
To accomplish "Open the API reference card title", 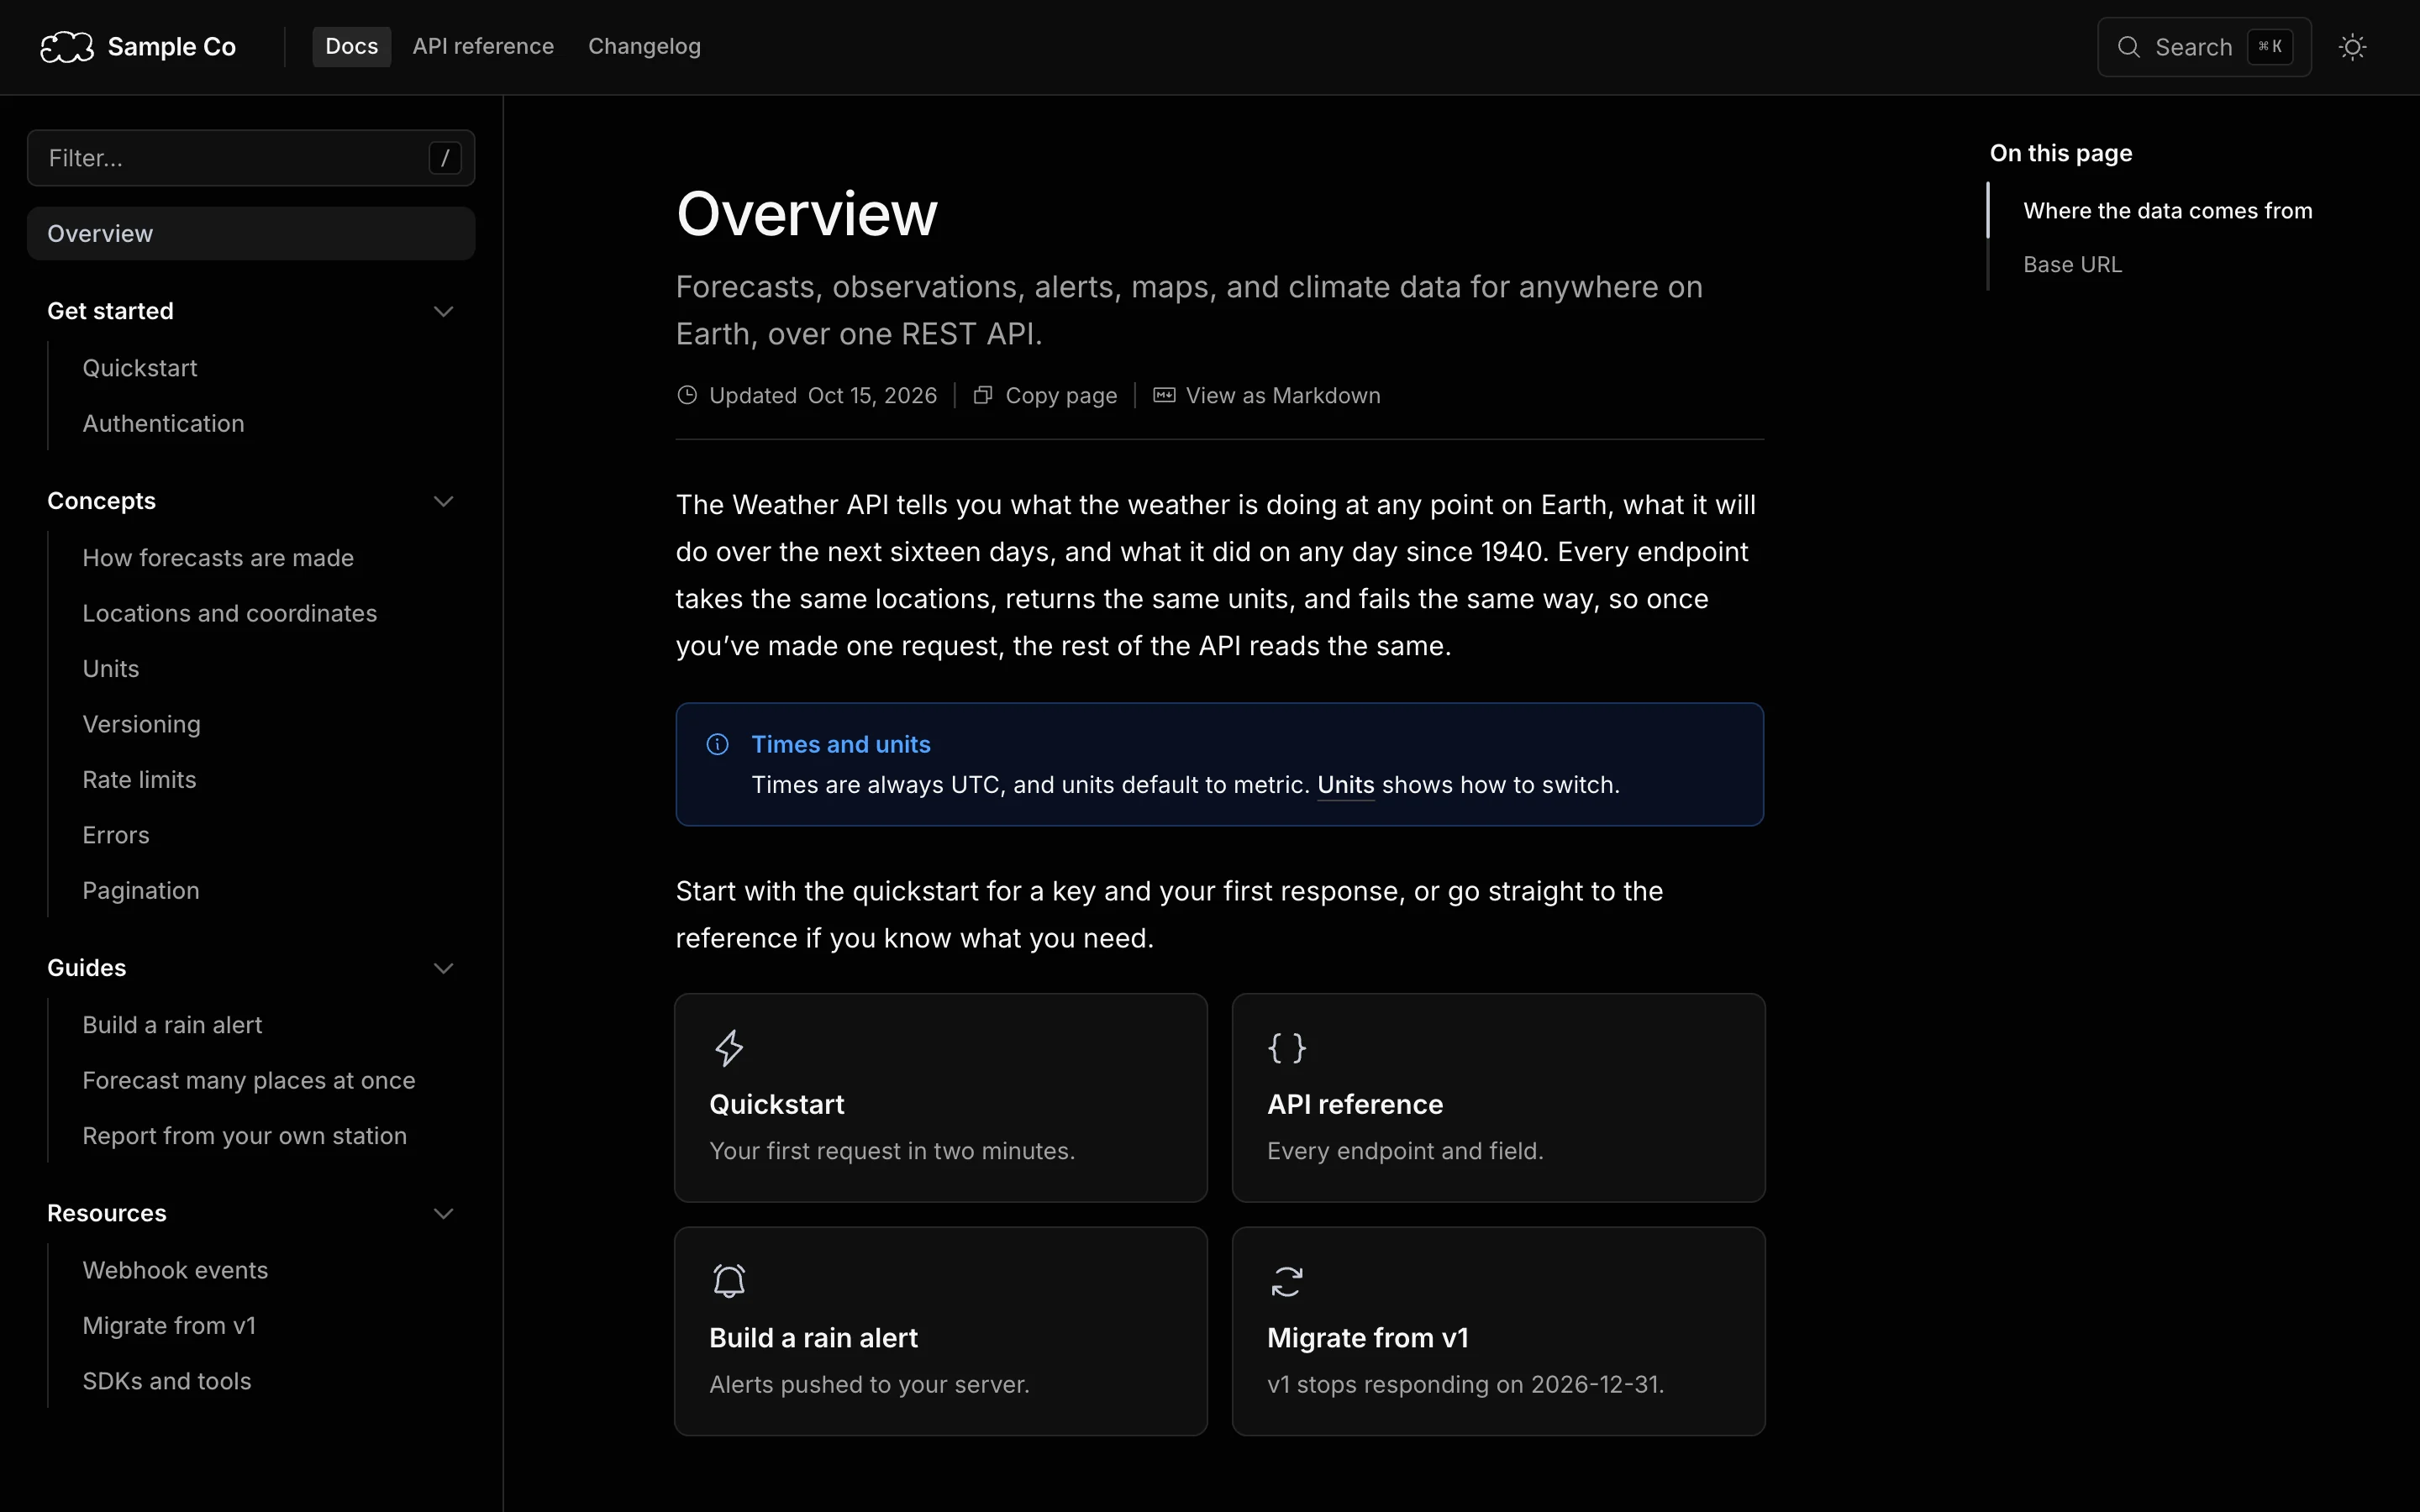I will [1355, 1104].
